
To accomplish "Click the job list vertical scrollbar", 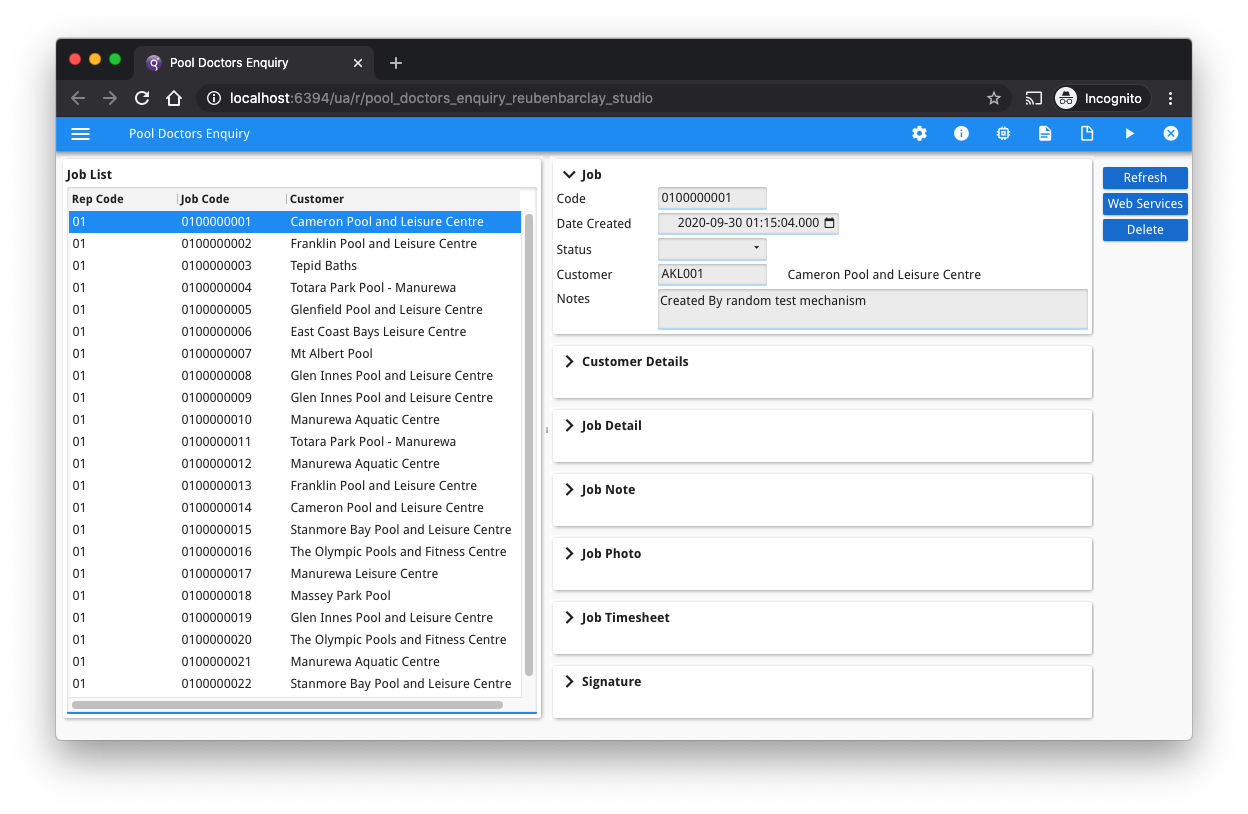I will click(529, 445).
